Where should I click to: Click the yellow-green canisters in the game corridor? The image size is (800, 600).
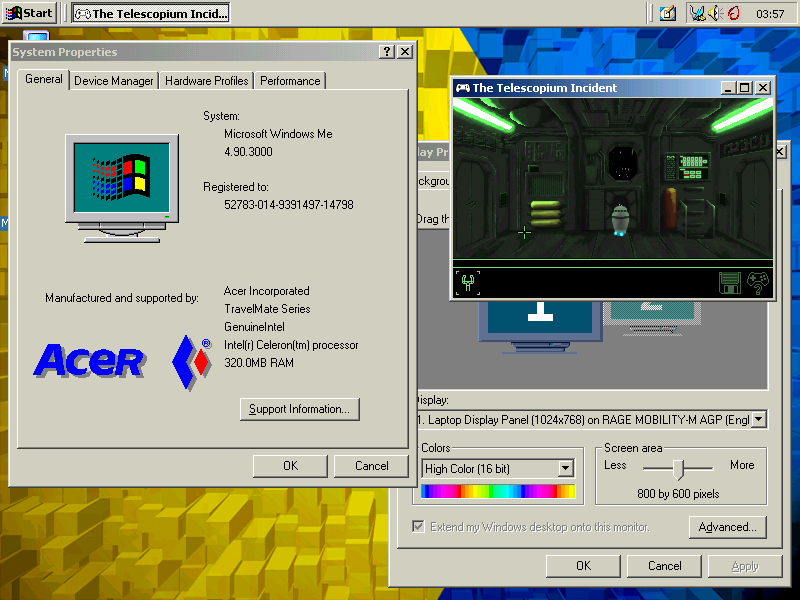[546, 213]
